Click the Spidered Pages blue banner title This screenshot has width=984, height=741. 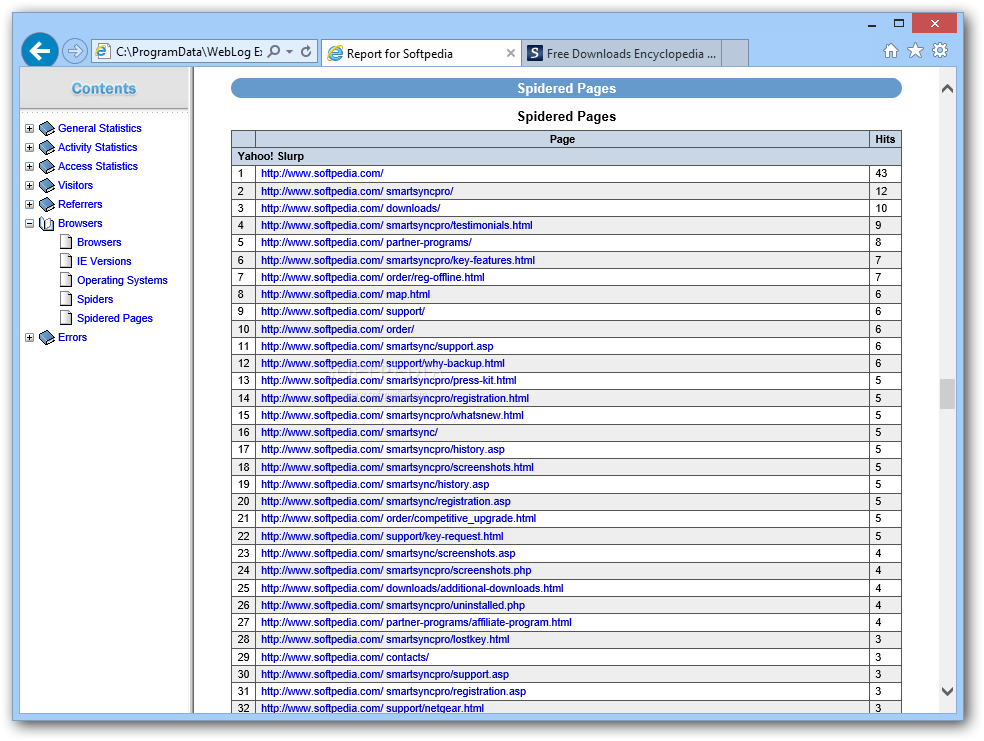(x=566, y=88)
